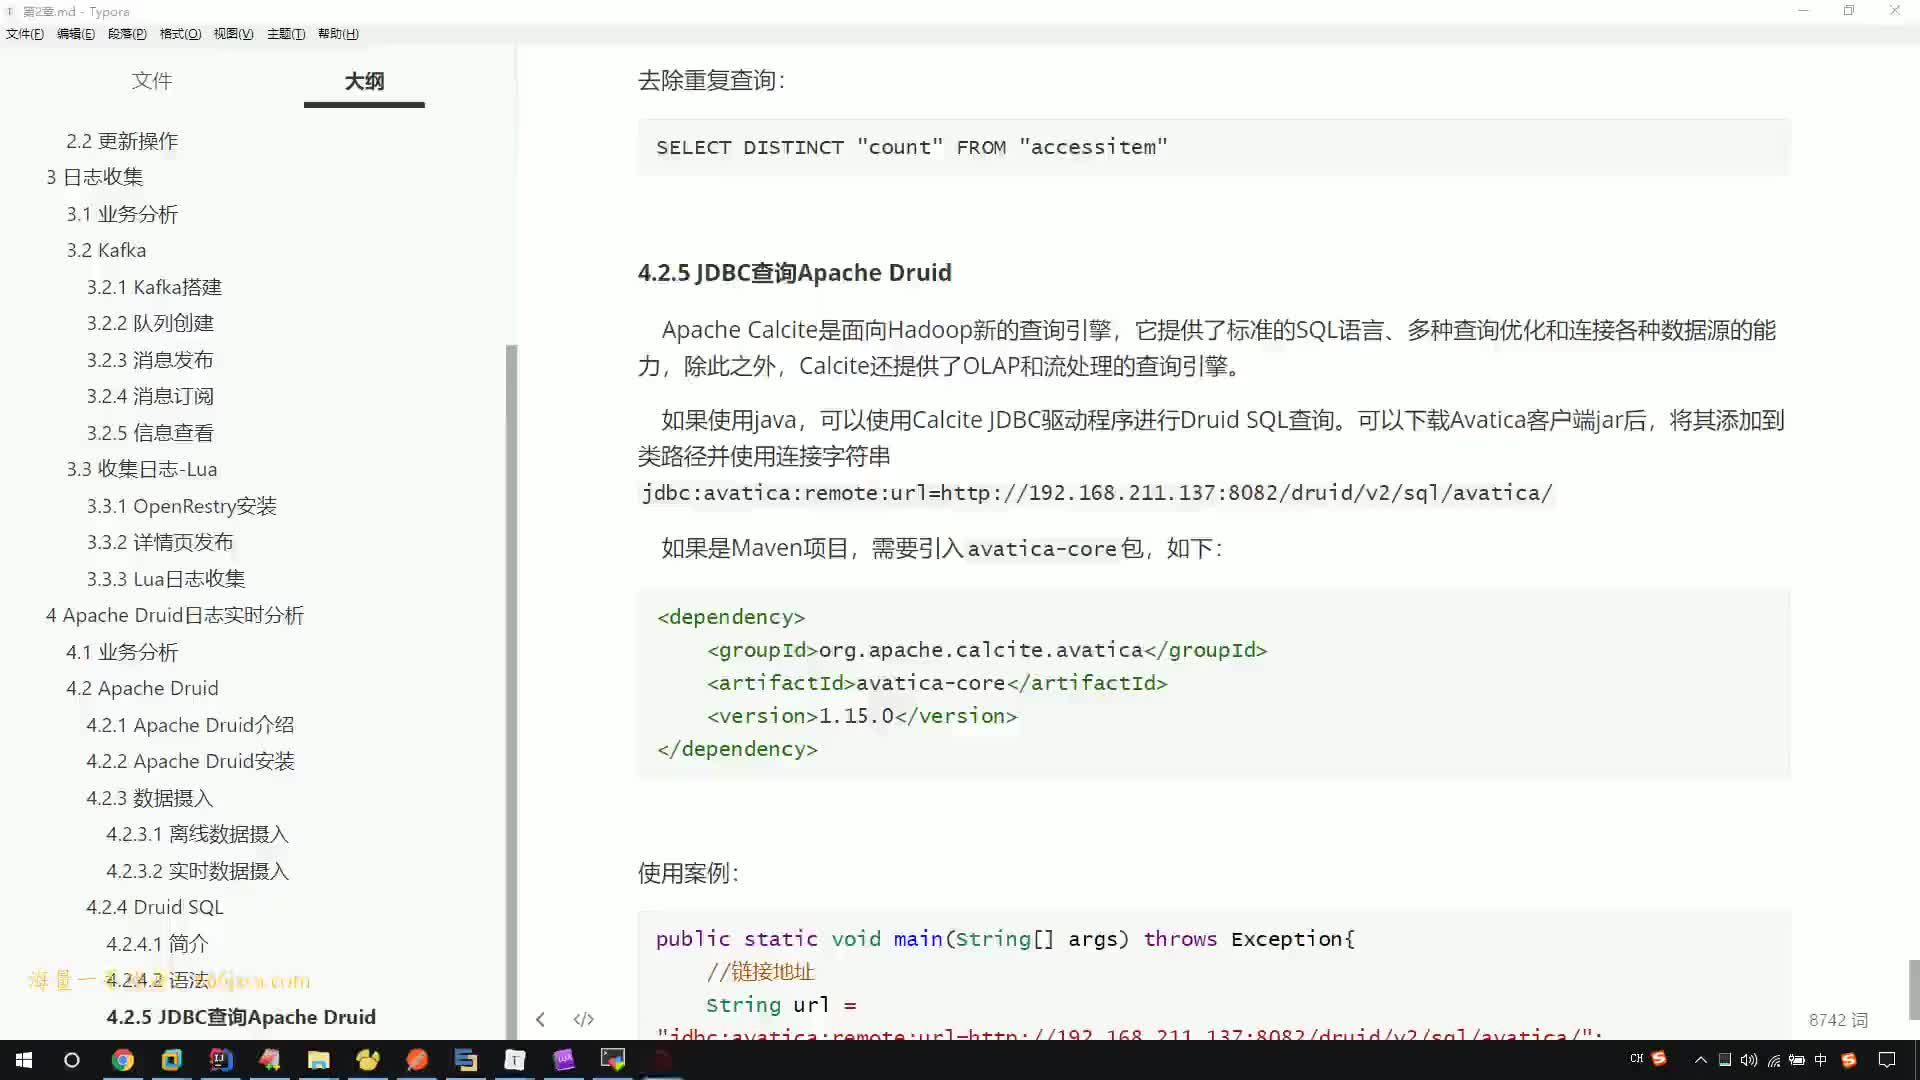This screenshot has width=1920, height=1080.
Task: Navigate to 4.1 业务分析 heading
Action: [122, 652]
